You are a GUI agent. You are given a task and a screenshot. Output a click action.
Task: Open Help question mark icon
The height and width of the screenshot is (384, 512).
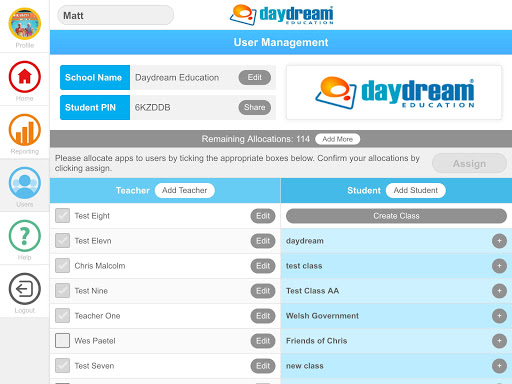click(x=25, y=236)
